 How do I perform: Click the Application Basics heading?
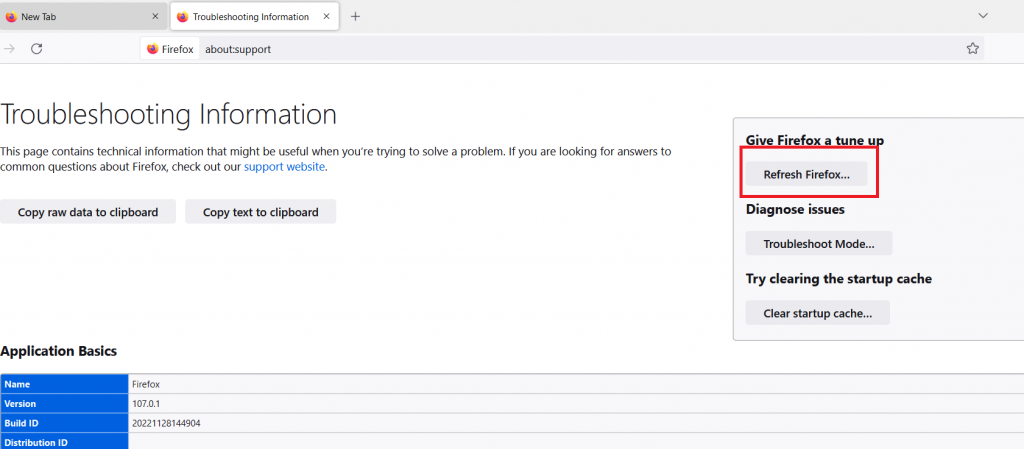tap(59, 351)
